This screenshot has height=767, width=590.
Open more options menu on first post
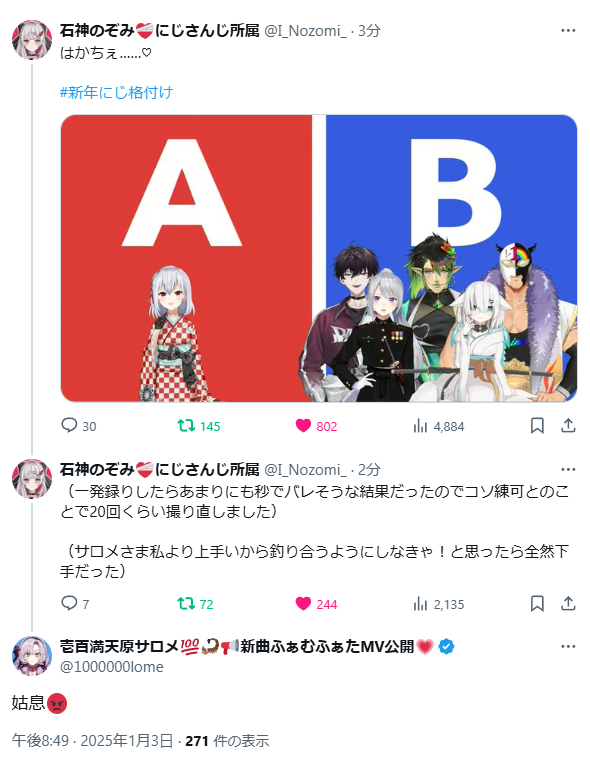[x=568, y=30]
